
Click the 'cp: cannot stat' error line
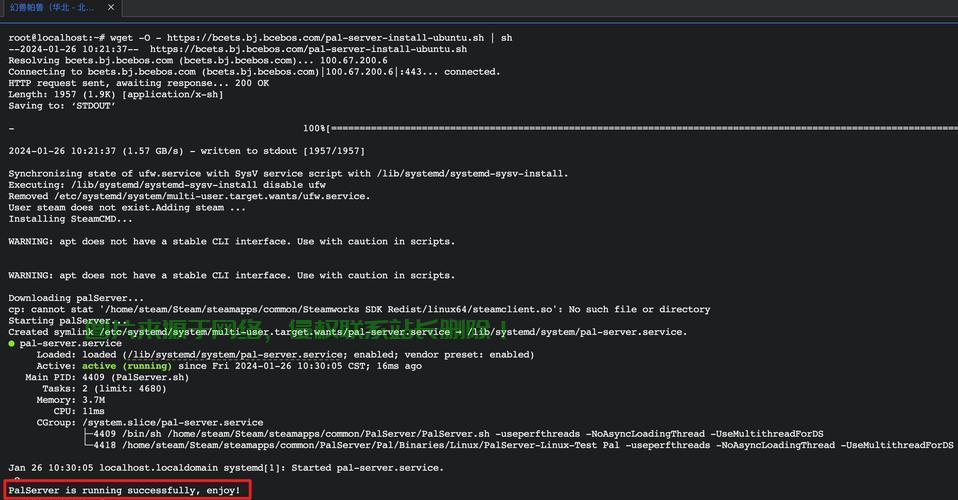pyautogui.click(x=359, y=309)
